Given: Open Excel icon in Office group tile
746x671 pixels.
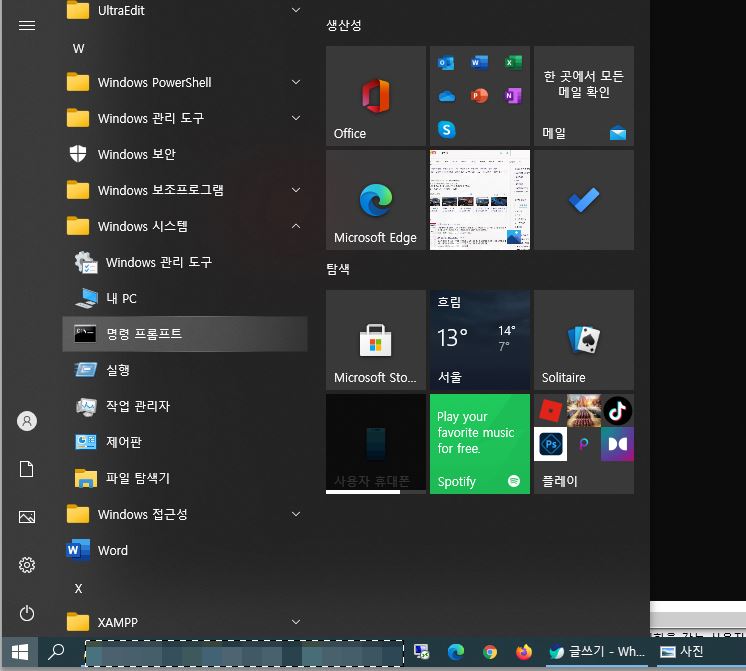Looking at the screenshot, I should [x=513, y=62].
